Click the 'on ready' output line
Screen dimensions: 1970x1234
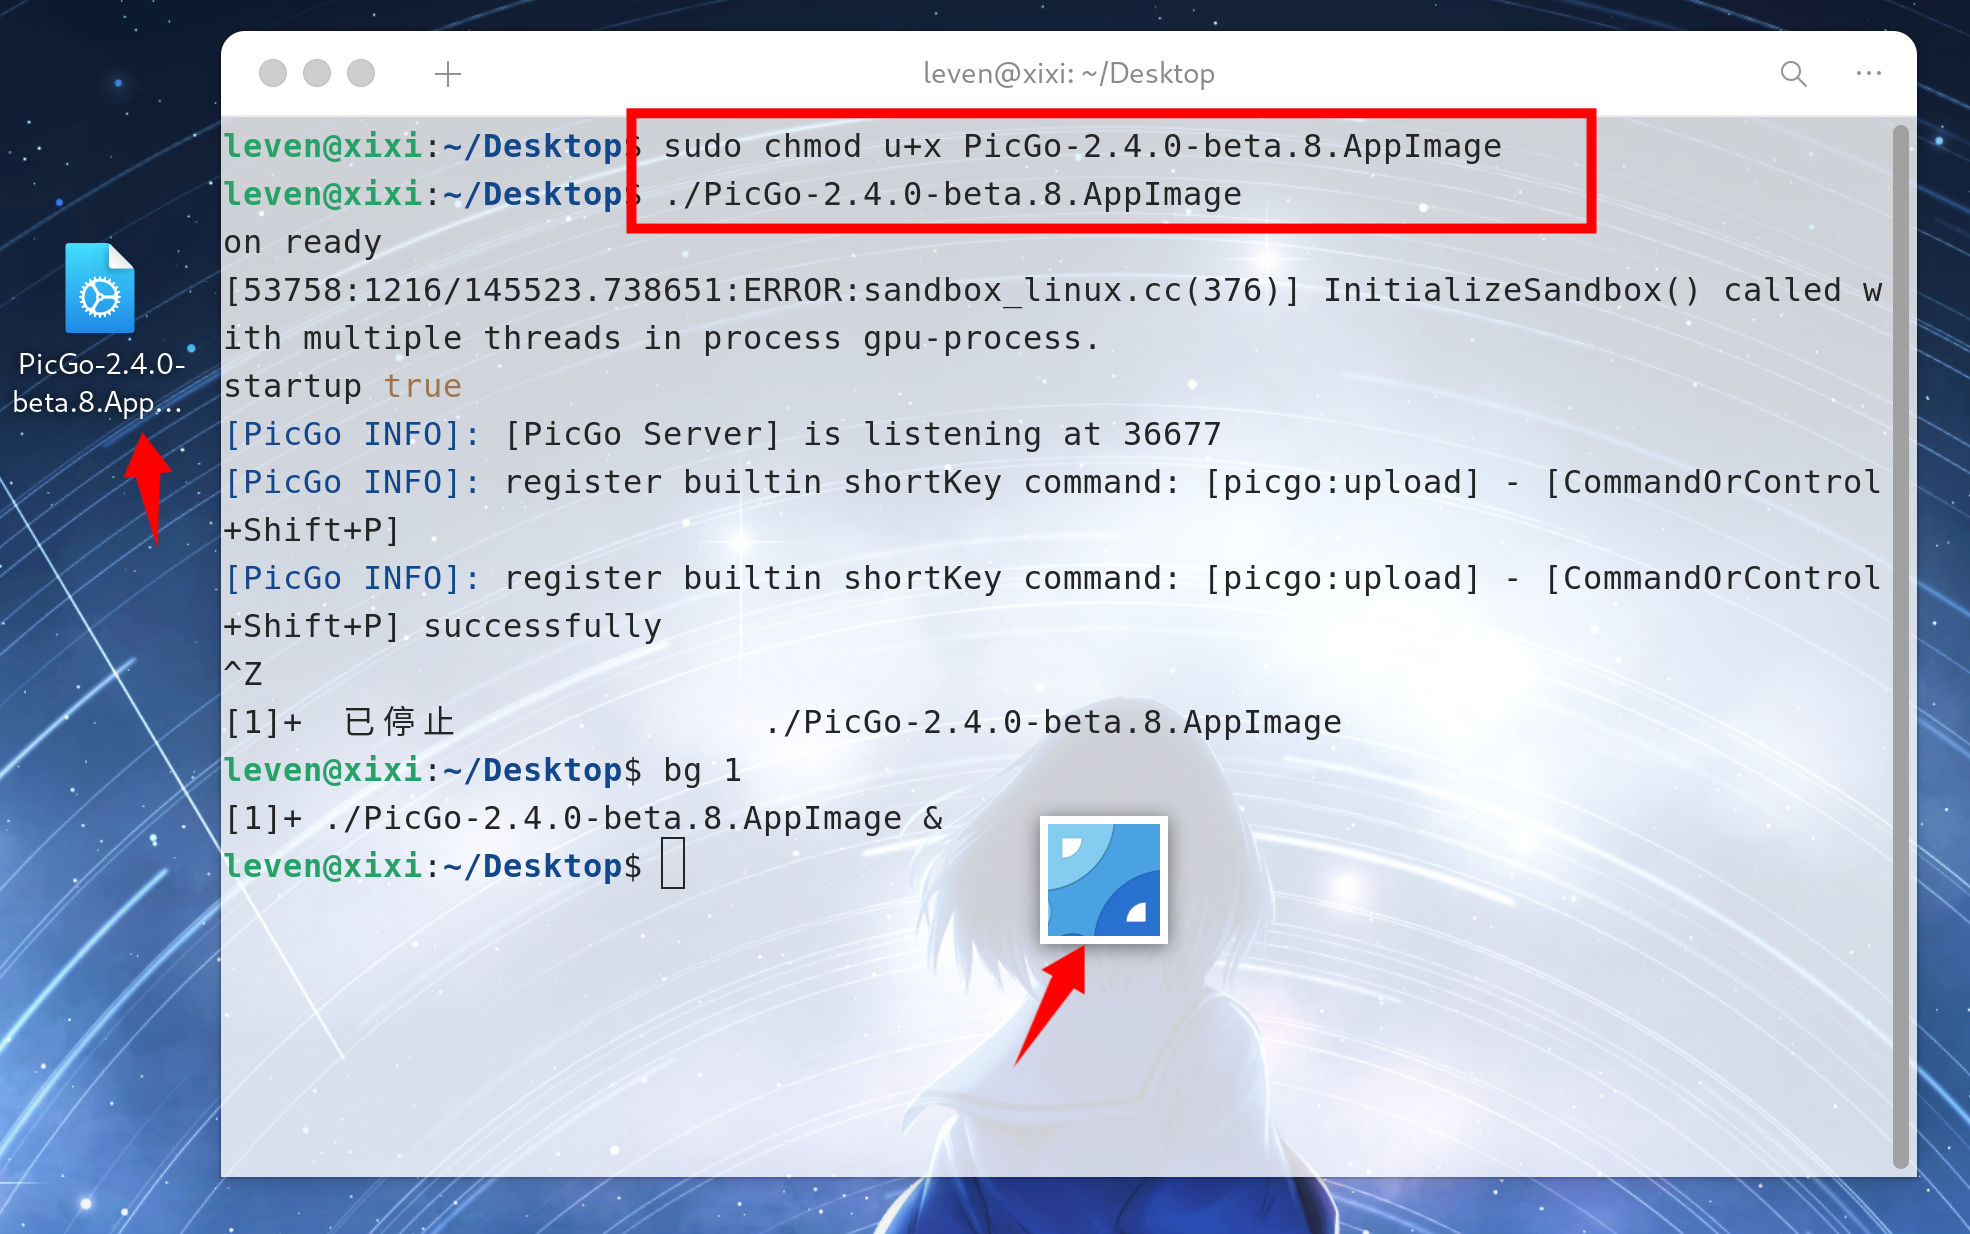click(302, 242)
